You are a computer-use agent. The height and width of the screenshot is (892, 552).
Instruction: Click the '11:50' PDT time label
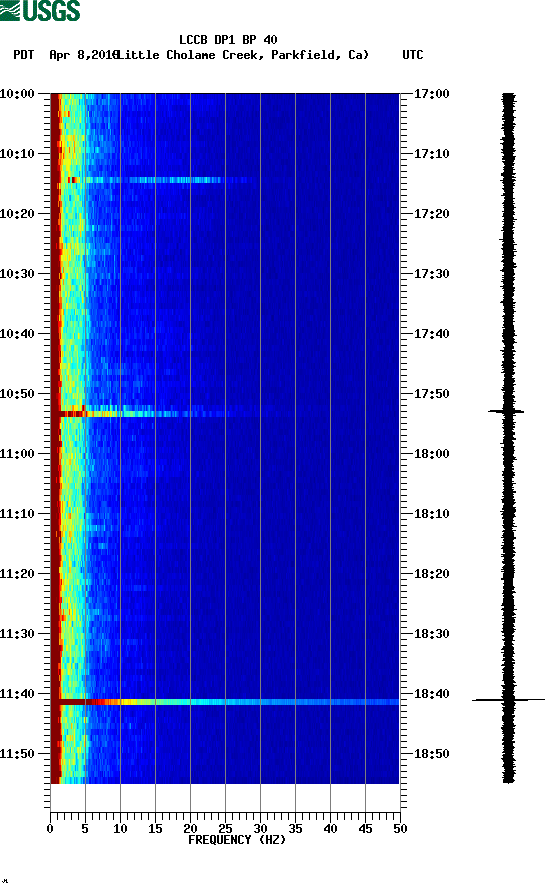[x=17, y=754]
